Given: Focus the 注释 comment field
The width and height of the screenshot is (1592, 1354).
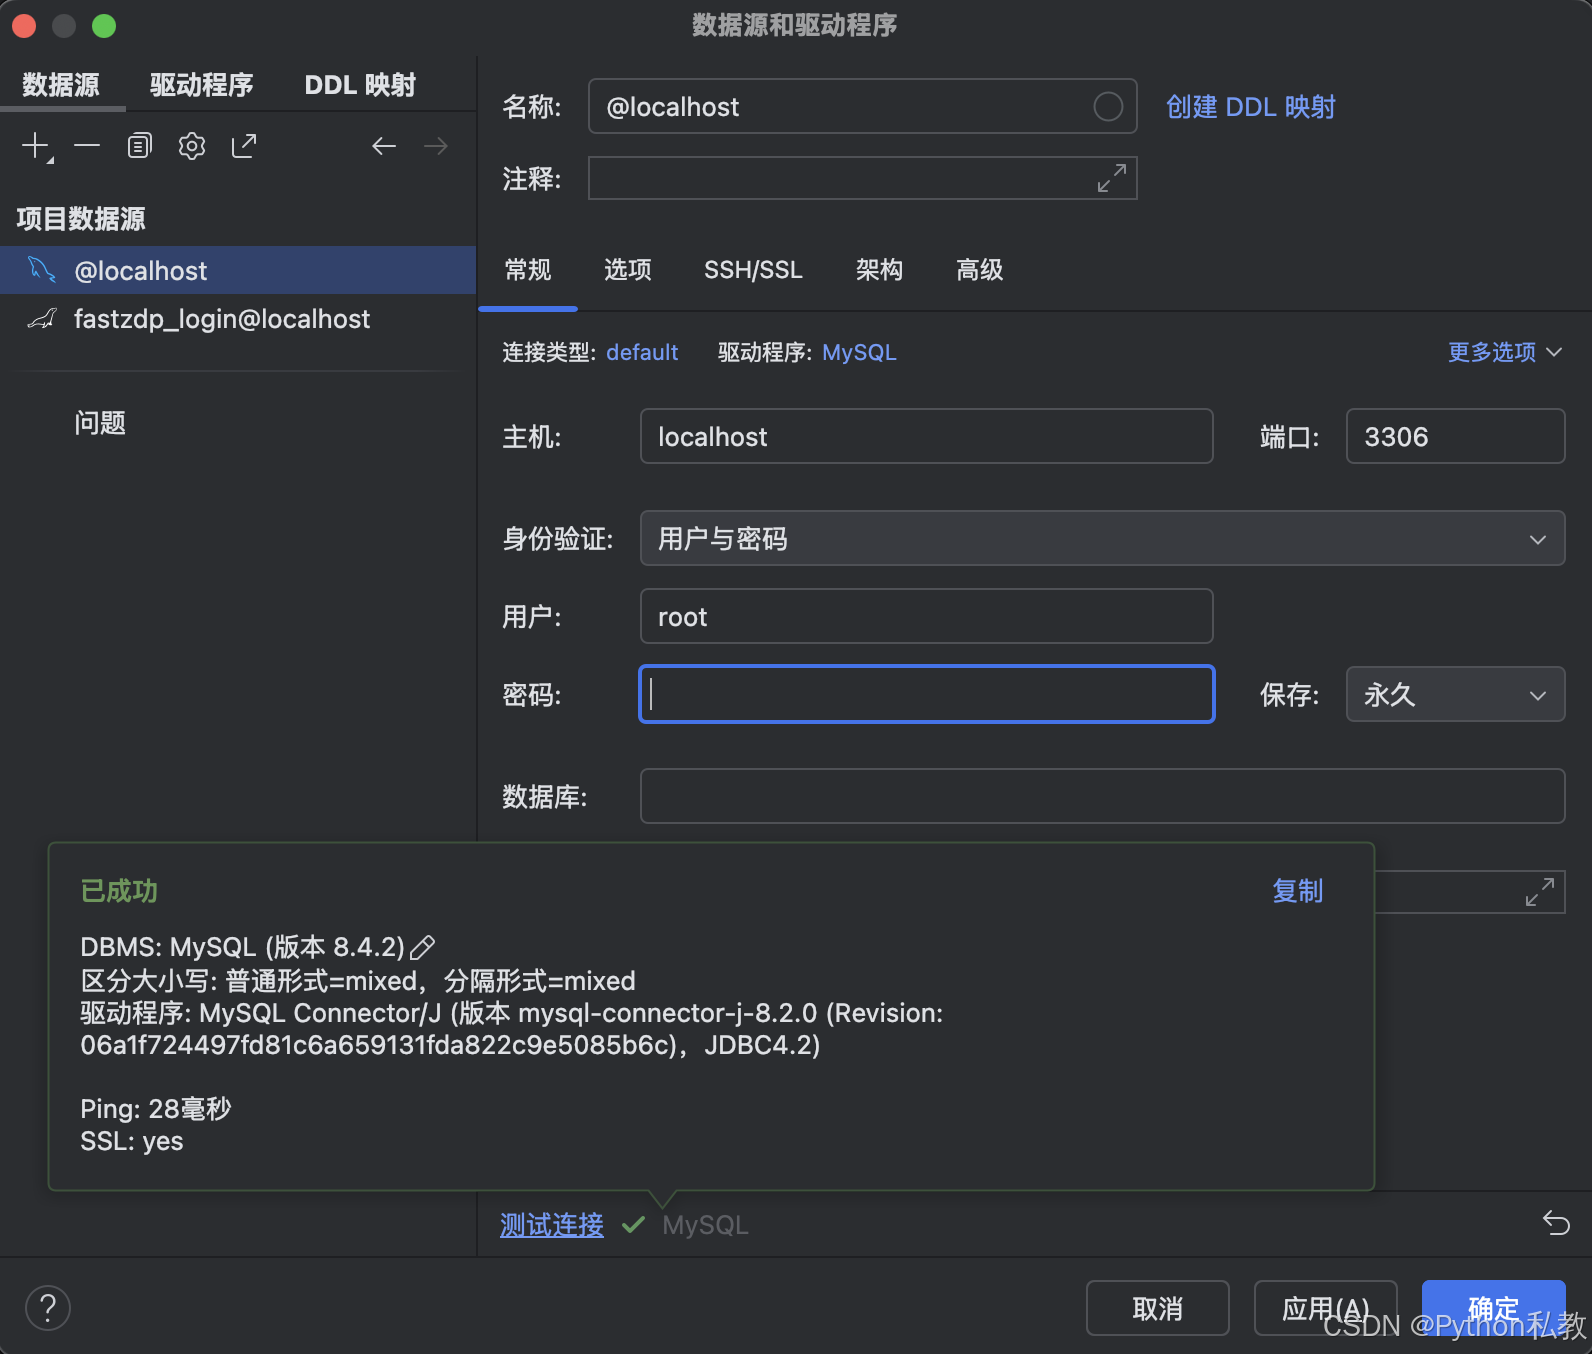Looking at the screenshot, I should [x=862, y=178].
